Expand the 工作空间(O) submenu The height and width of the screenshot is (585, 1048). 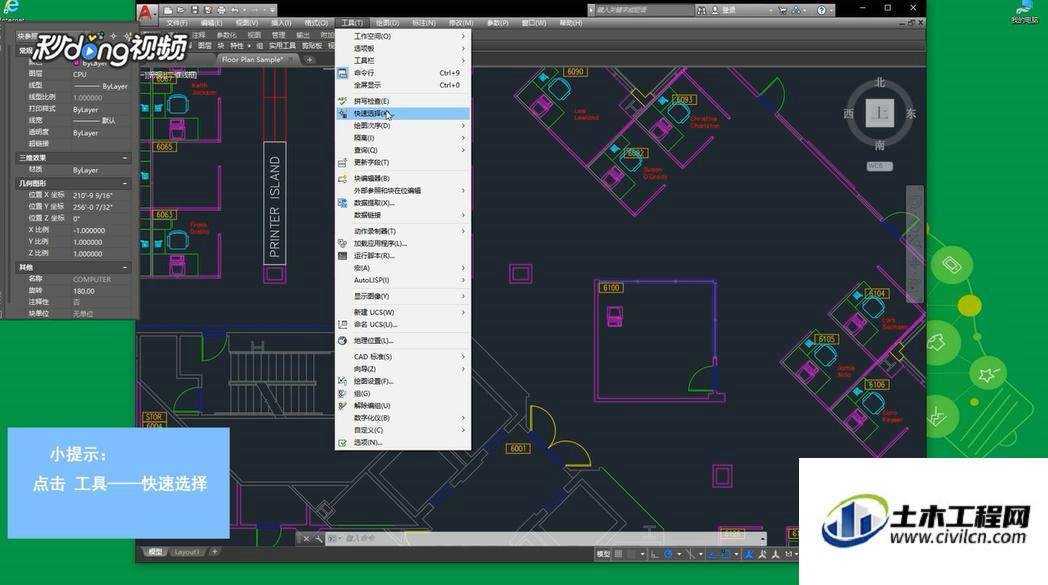[x=403, y=36]
